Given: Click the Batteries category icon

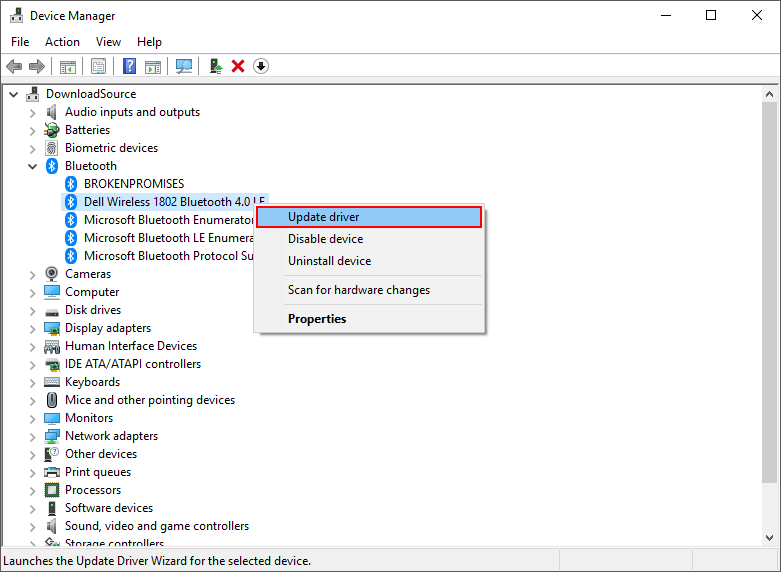Looking at the screenshot, I should 51,130.
